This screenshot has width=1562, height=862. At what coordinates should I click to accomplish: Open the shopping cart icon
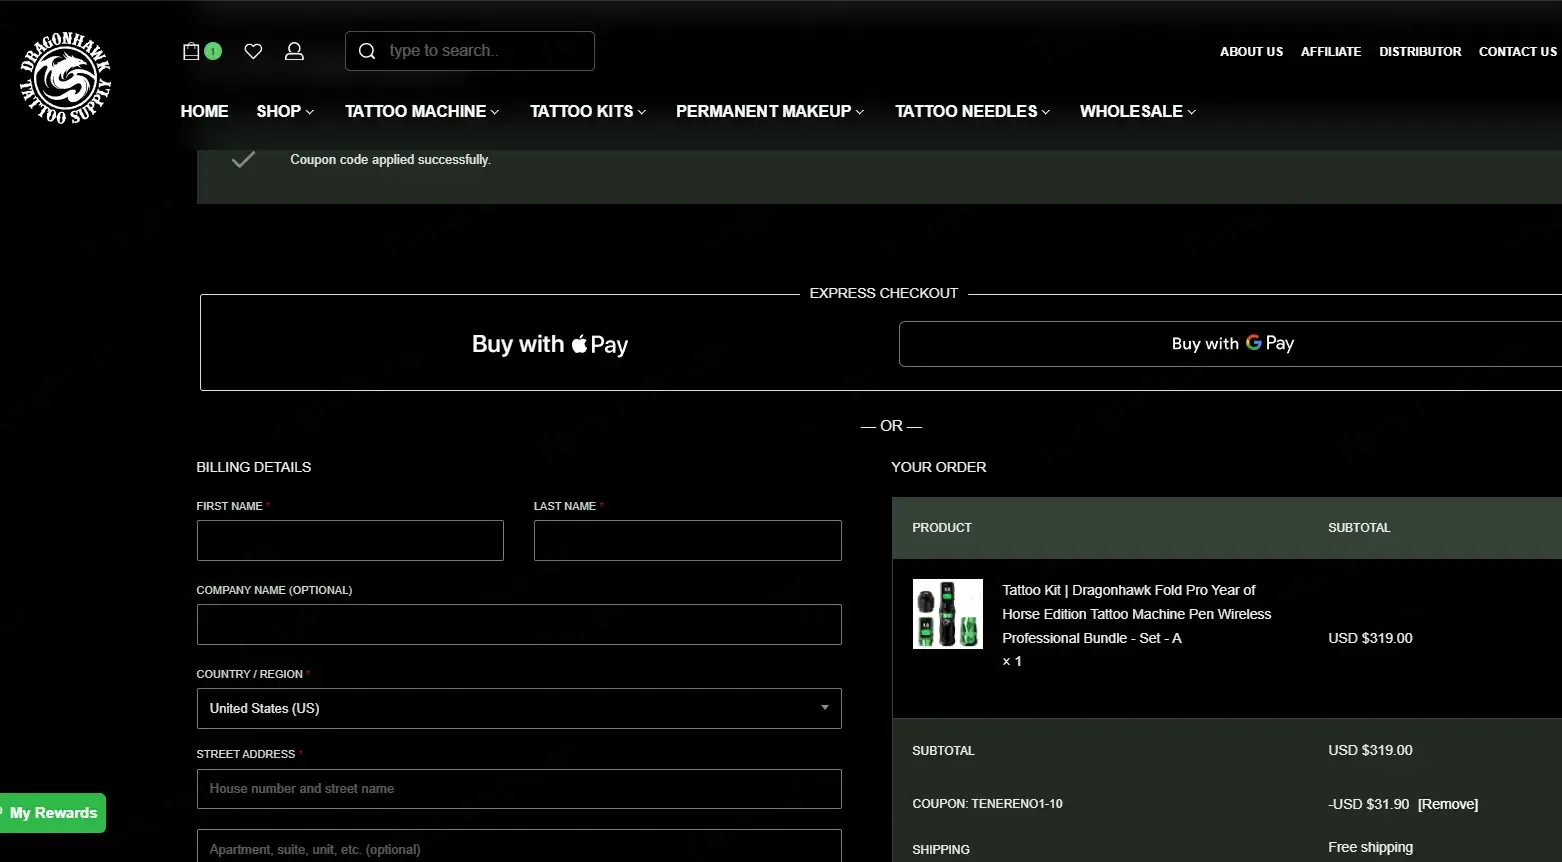click(x=192, y=51)
